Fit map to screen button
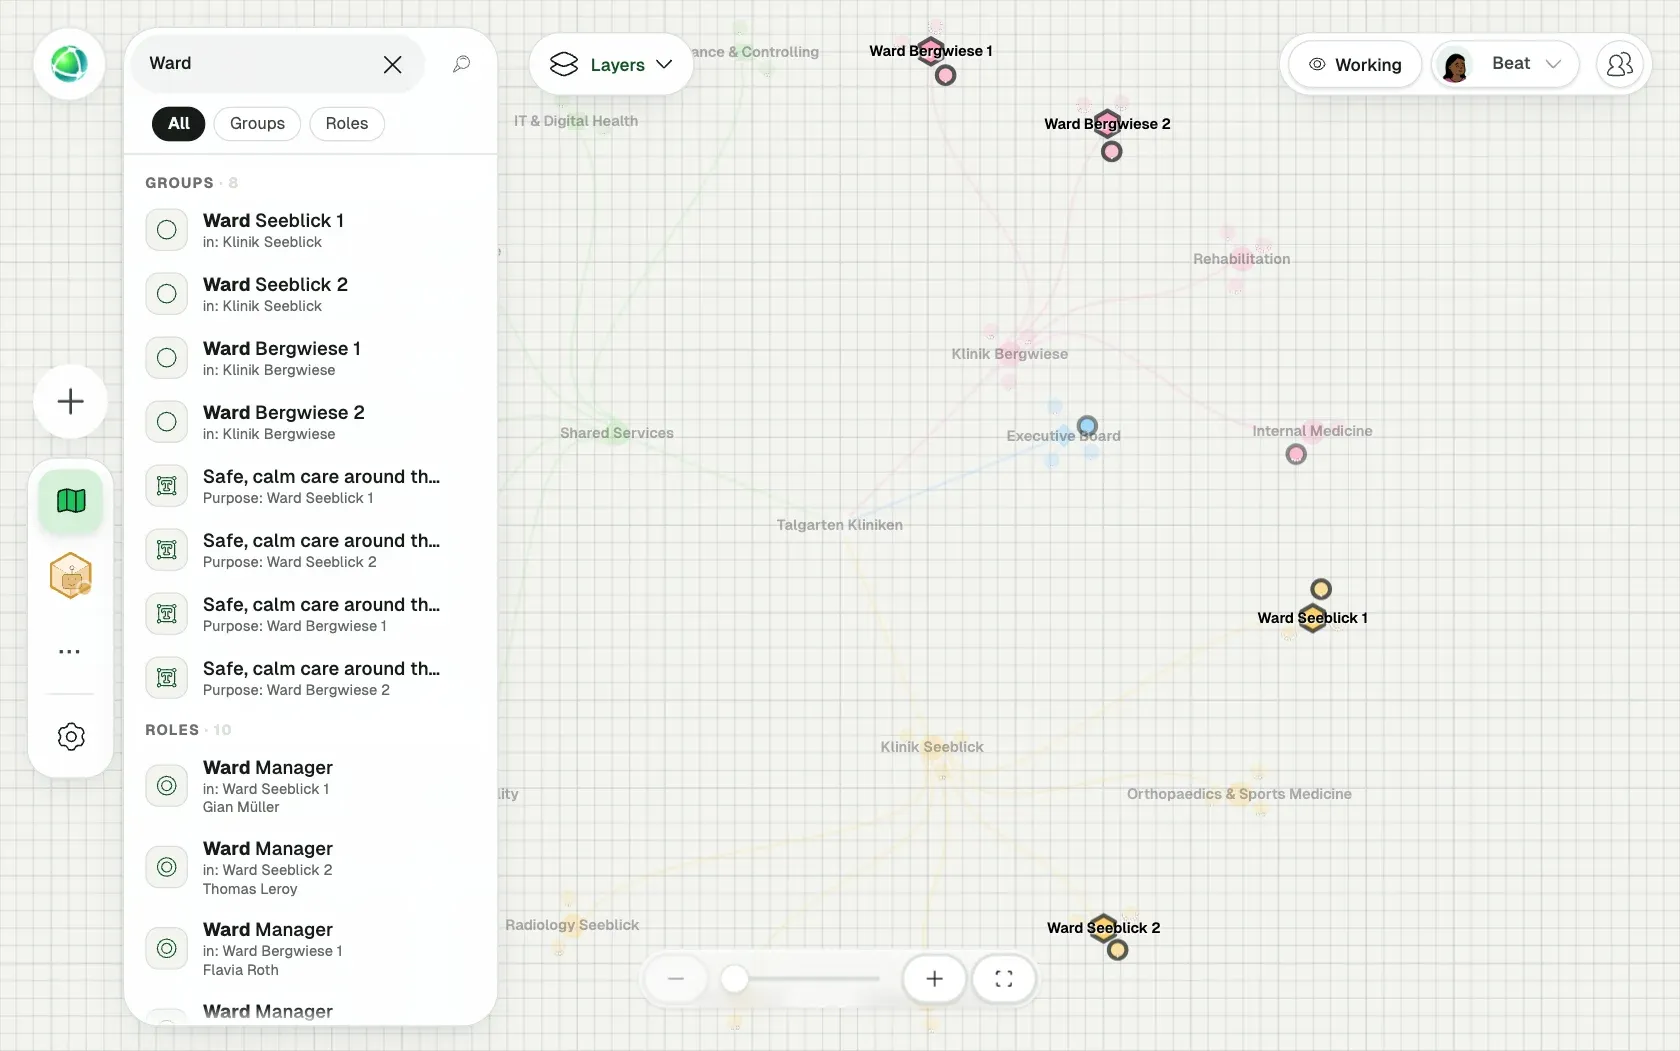The width and height of the screenshot is (1680, 1051). pos(1004,979)
